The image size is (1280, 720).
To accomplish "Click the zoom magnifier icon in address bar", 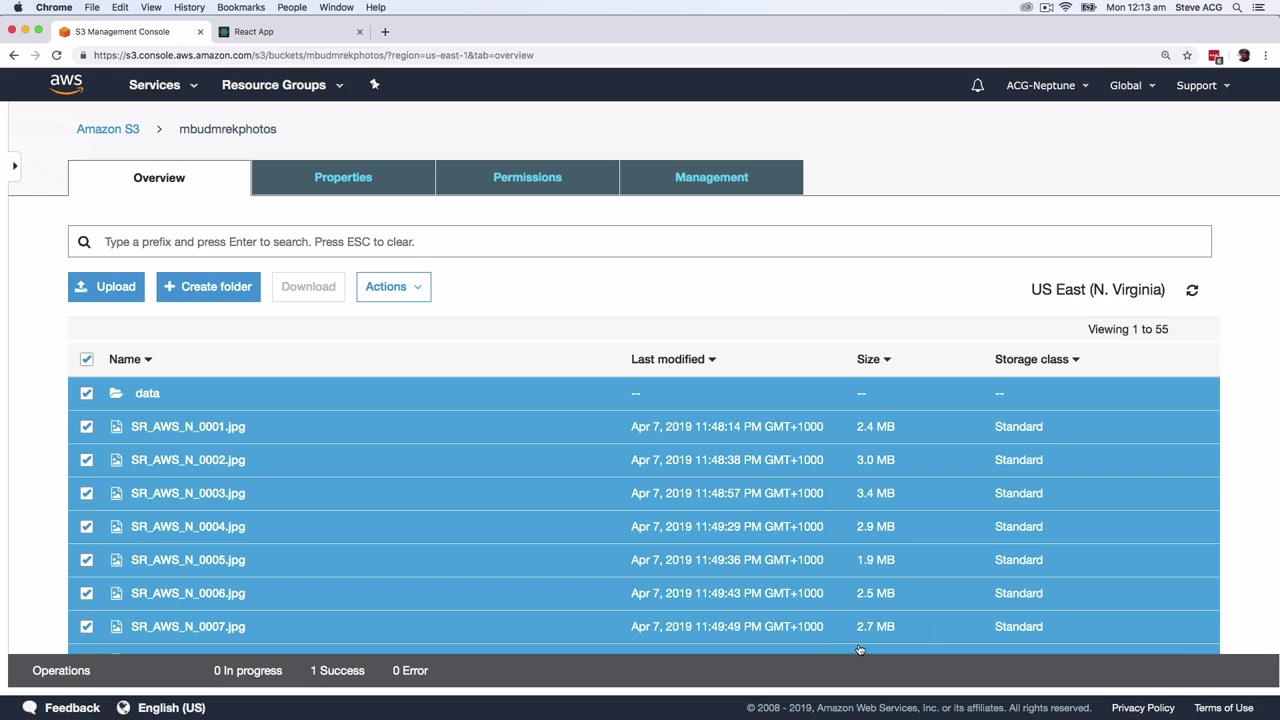I will click(x=1166, y=56).
